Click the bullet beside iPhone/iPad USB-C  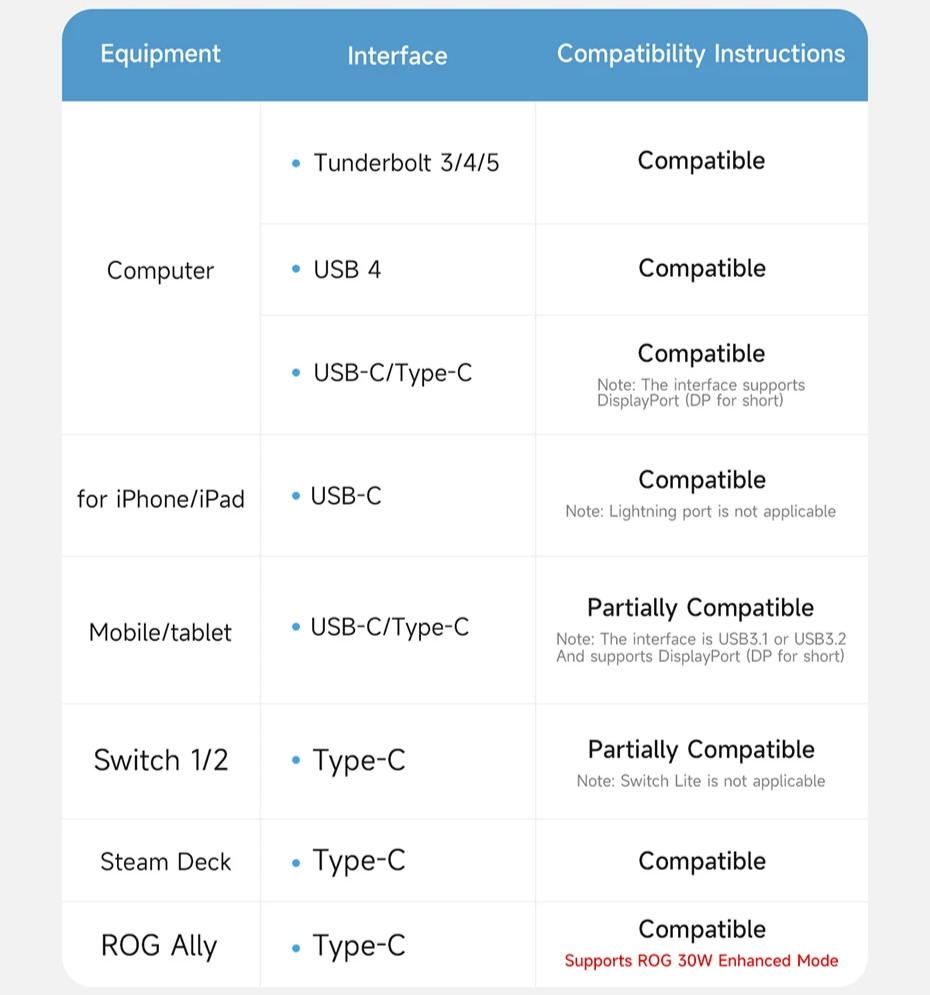(x=296, y=496)
